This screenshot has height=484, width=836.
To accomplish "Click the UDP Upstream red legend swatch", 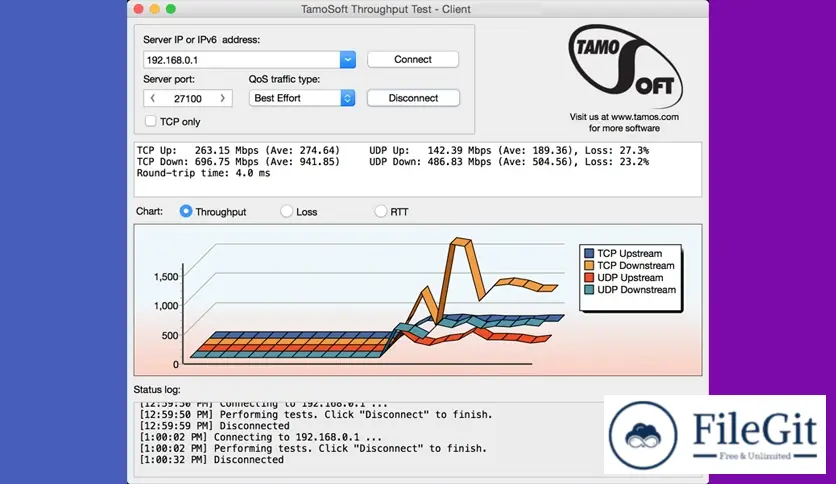I will tap(589, 278).
